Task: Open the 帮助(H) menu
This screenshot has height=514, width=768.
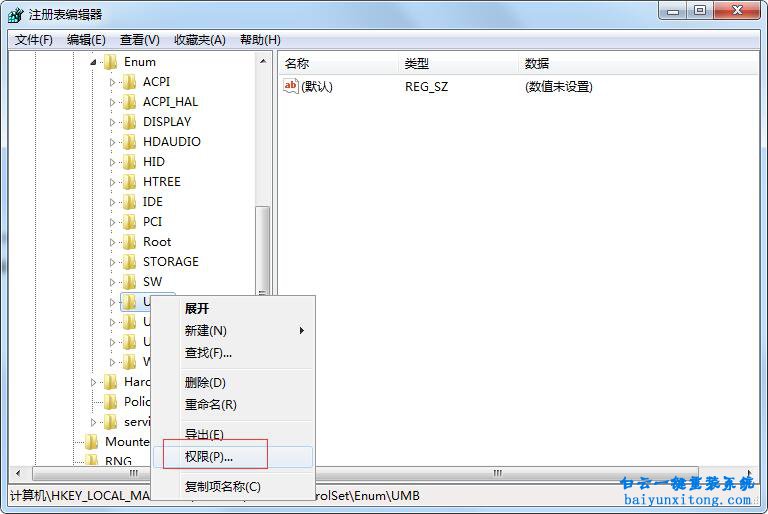Action: [x=260, y=40]
